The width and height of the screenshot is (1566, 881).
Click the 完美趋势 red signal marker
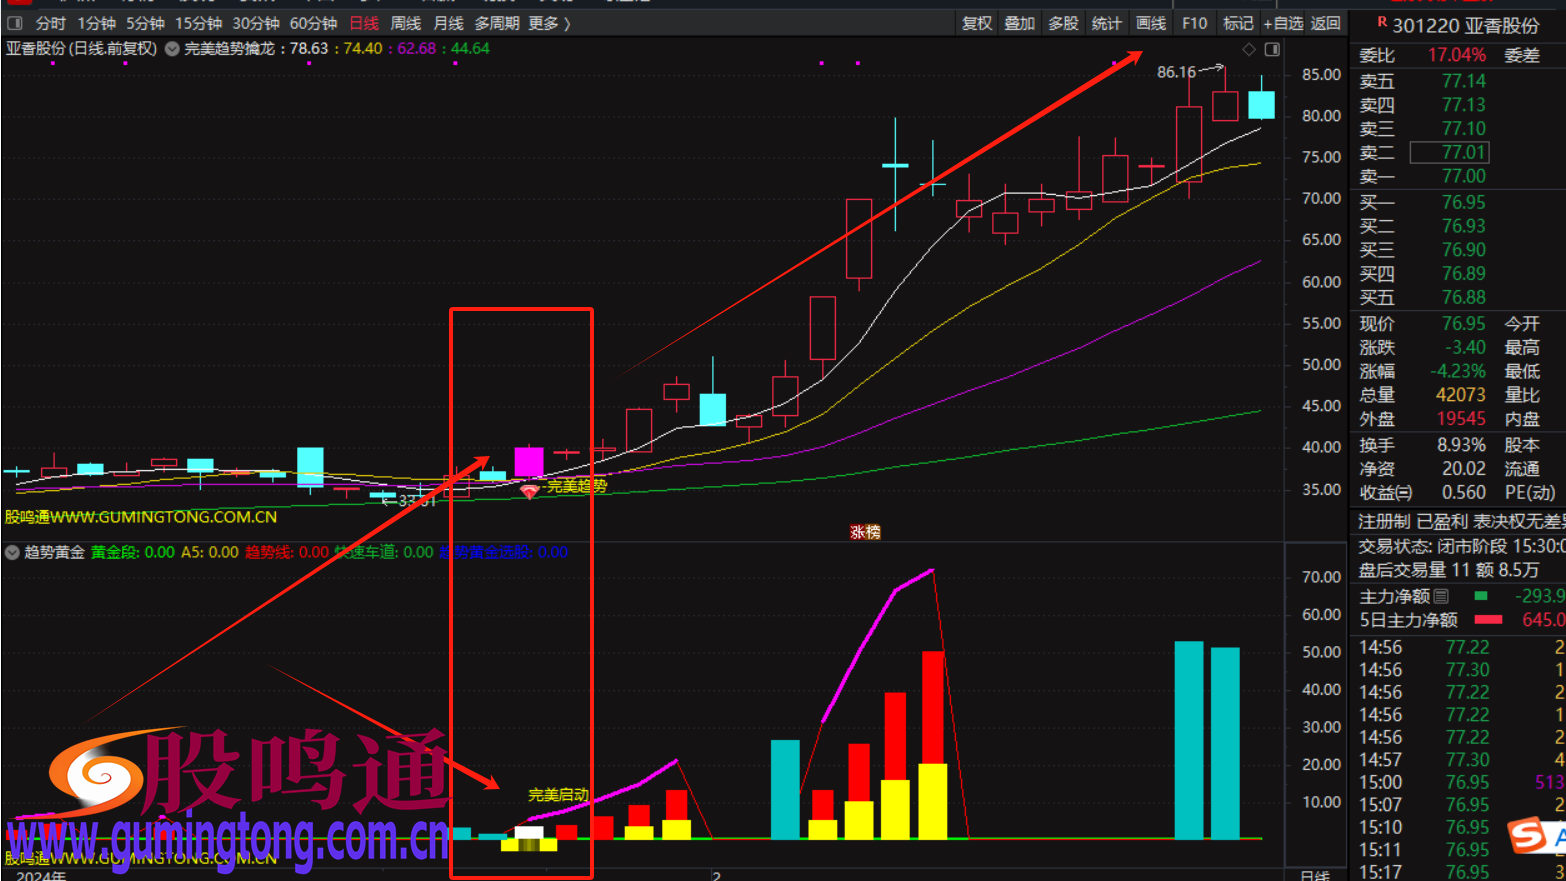(x=529, y=491)
